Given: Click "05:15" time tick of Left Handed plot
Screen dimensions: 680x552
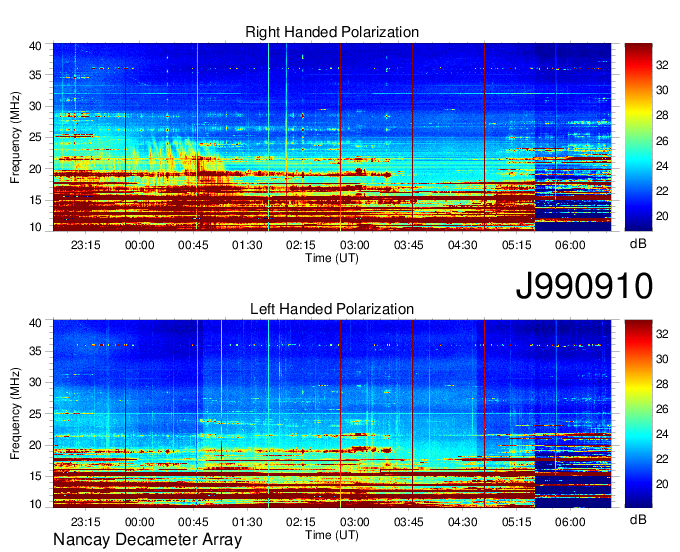Looking at the screenshot, I should pyautogui.click(x=517, y=522).
